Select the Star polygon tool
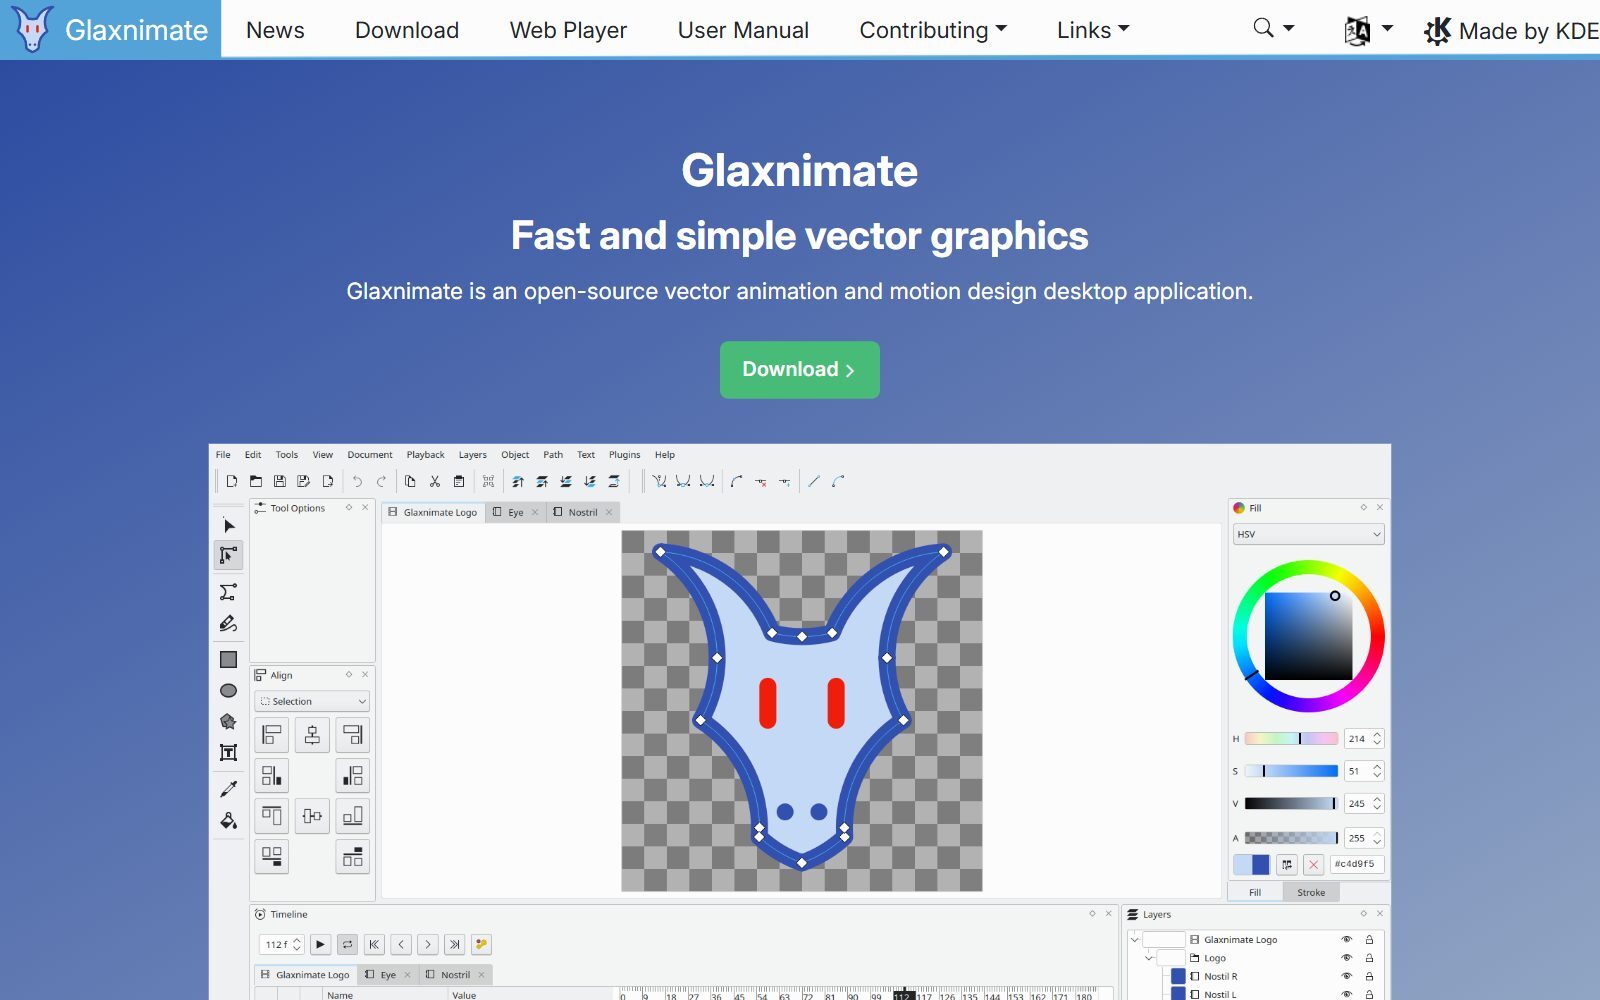 pos(229,722)
